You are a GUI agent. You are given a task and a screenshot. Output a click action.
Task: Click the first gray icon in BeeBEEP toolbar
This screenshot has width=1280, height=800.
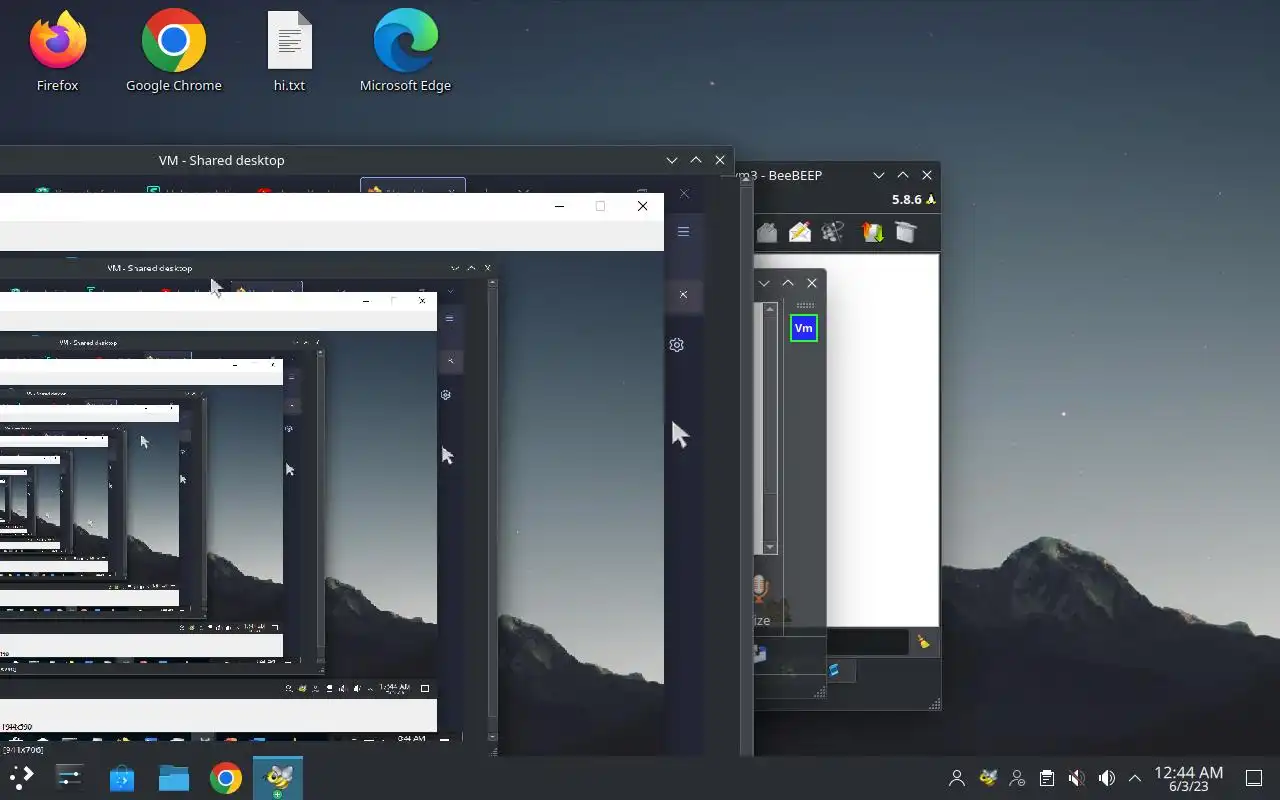[766, 232]
